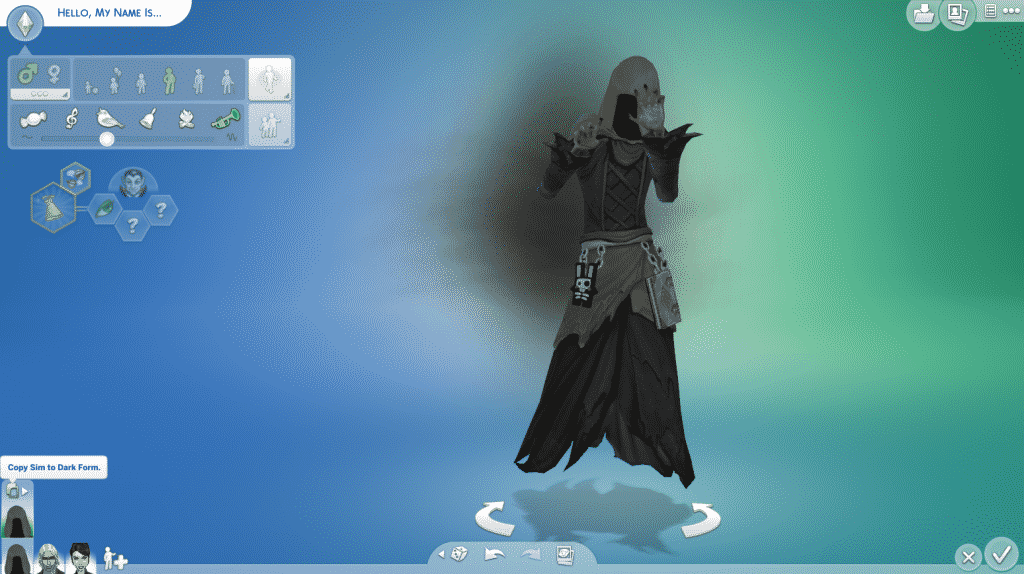Cancel with the X button
This screenshot has height=574, width=1024.
968,557
